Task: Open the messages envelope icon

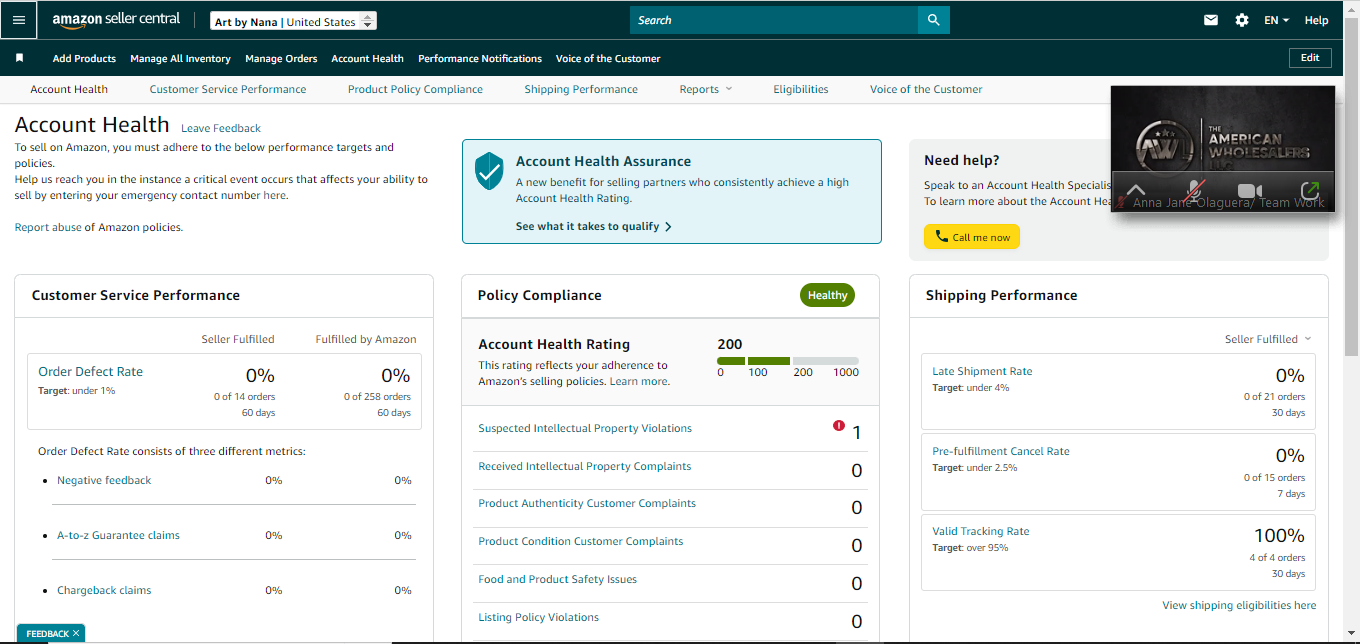Action: point(1211,20)
